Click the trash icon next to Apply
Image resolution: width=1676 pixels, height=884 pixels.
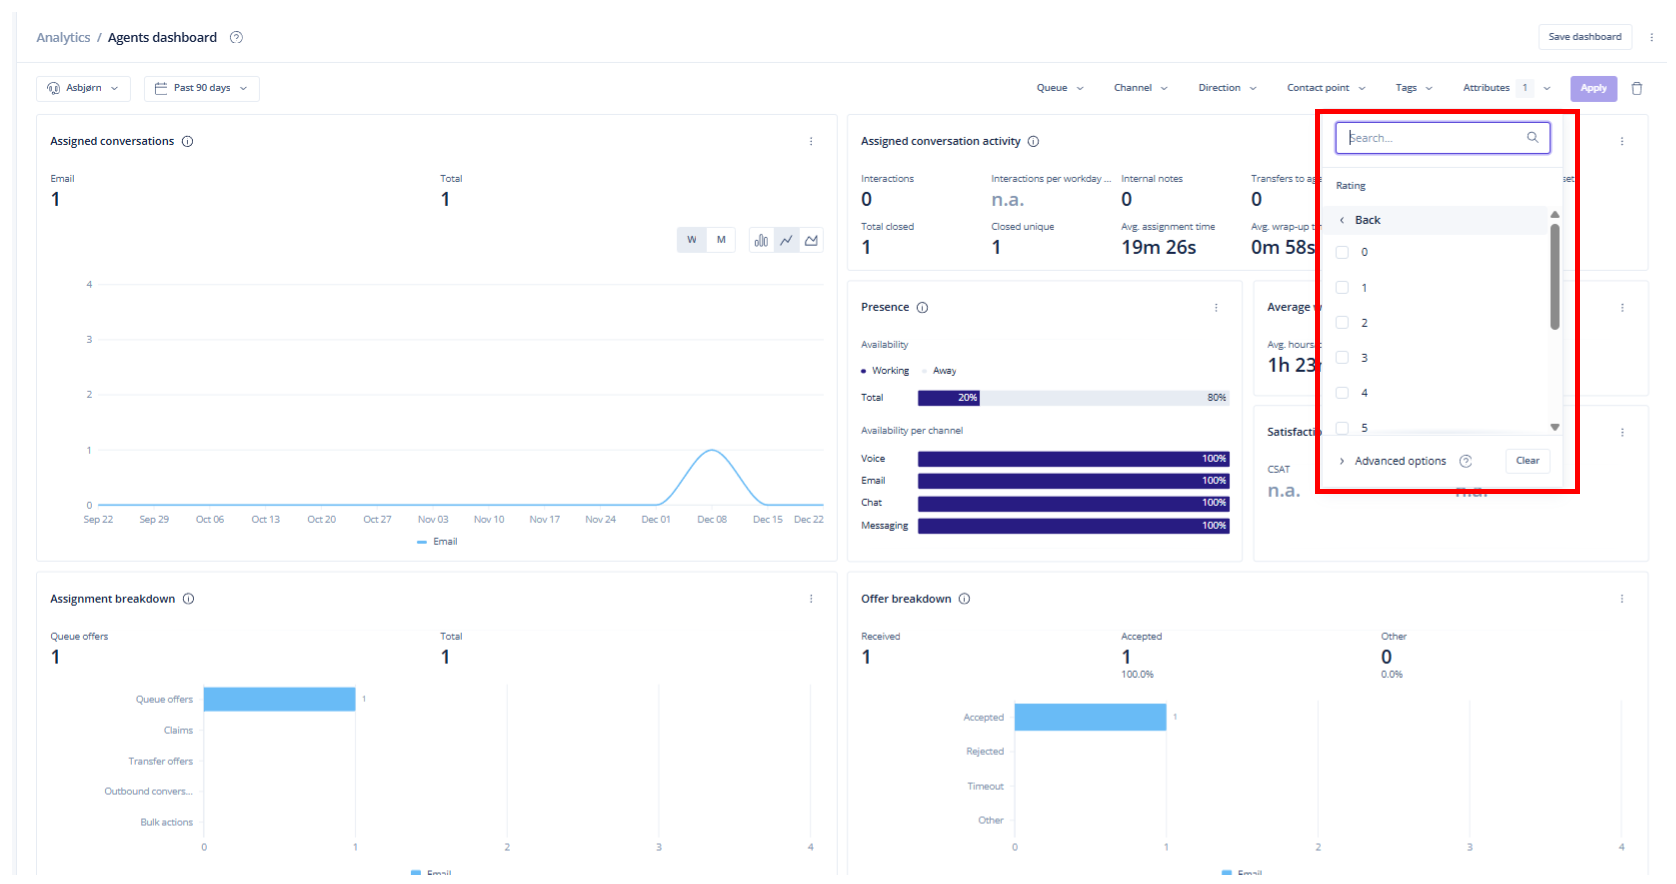point(1637,88)
